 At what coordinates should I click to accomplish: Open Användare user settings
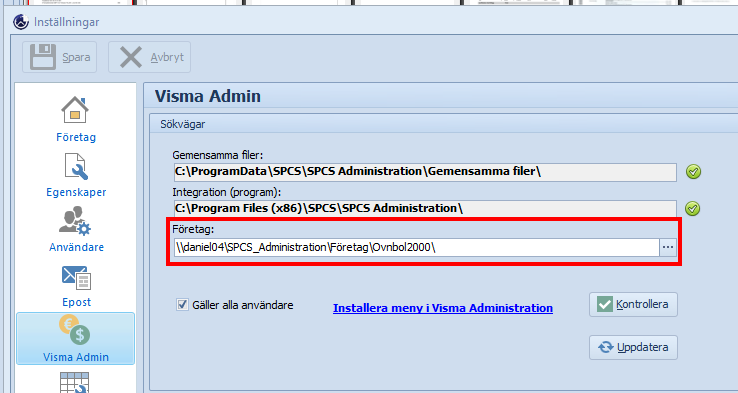click(x=76, y=230)
